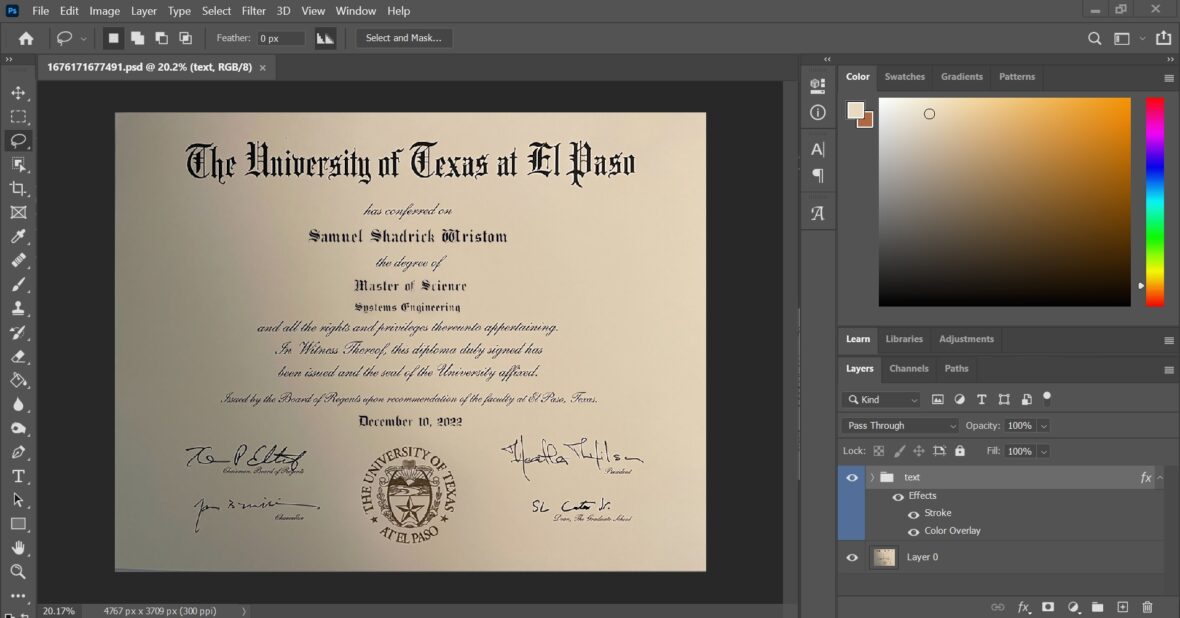Open Layers panel options menu

point(1169,370)
